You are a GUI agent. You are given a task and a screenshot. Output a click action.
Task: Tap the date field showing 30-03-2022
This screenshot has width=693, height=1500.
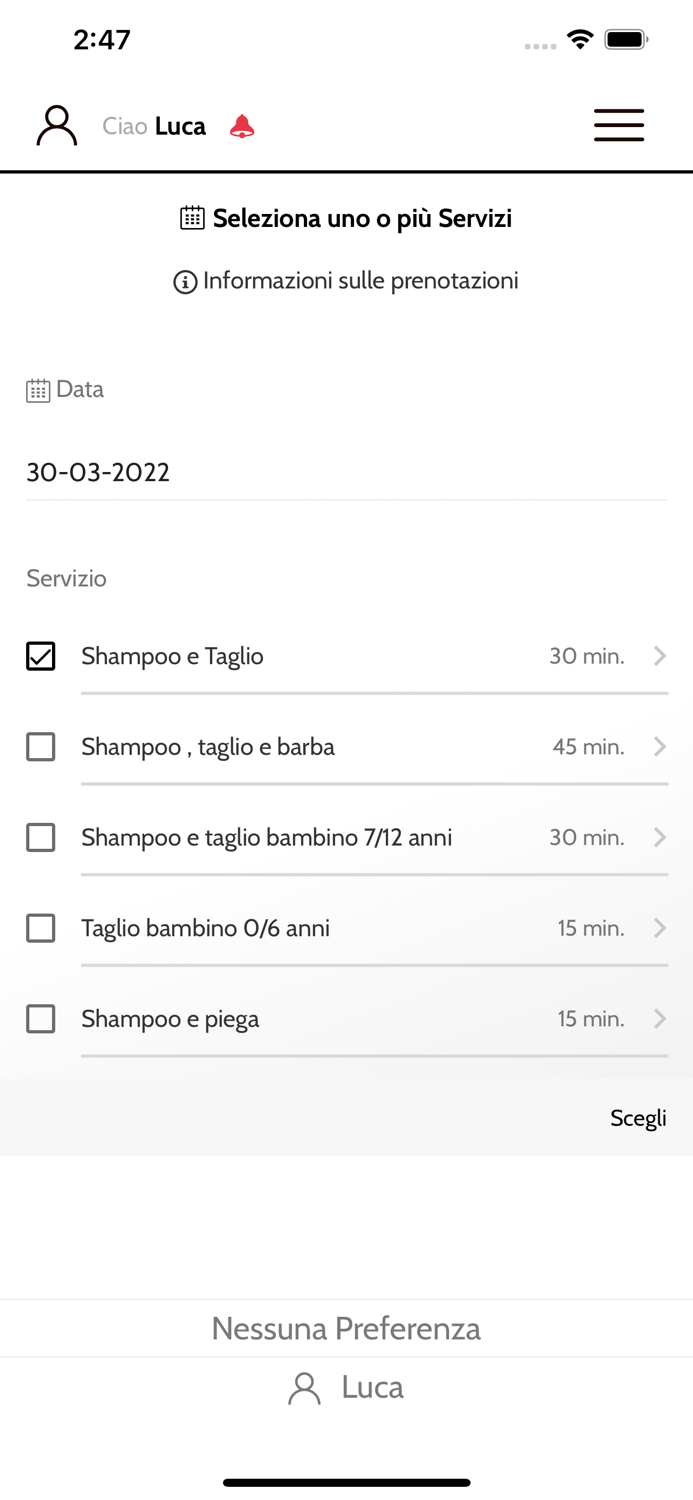345,472
